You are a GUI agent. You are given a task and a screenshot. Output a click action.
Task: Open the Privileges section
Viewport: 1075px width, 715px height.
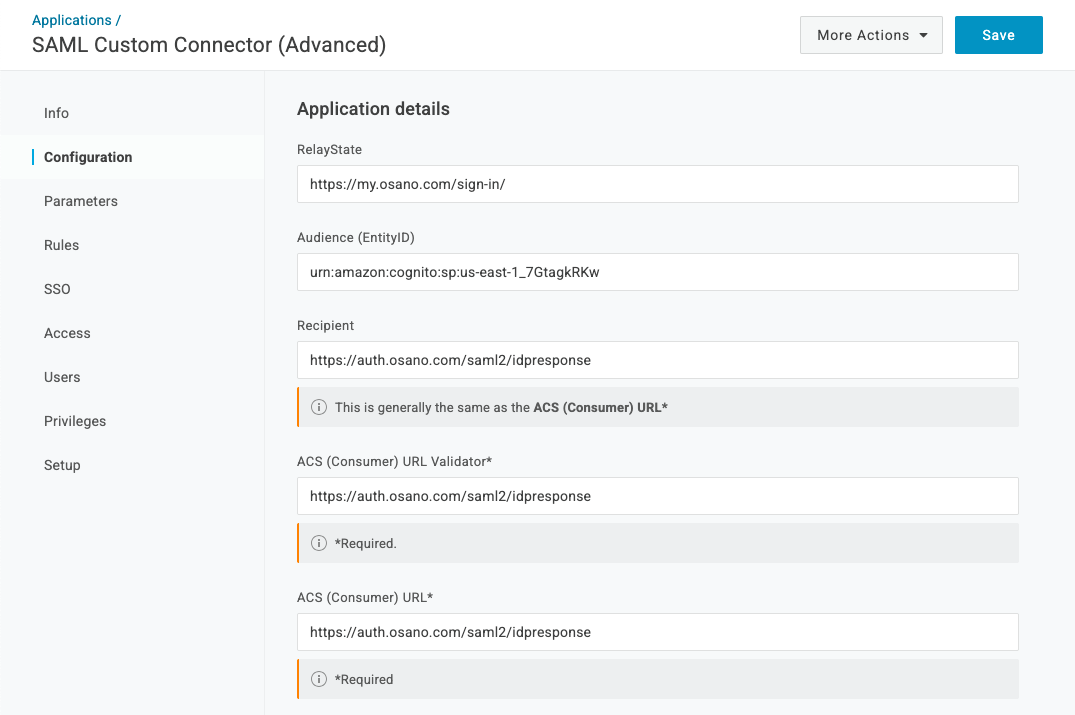(x=75, y=421)
